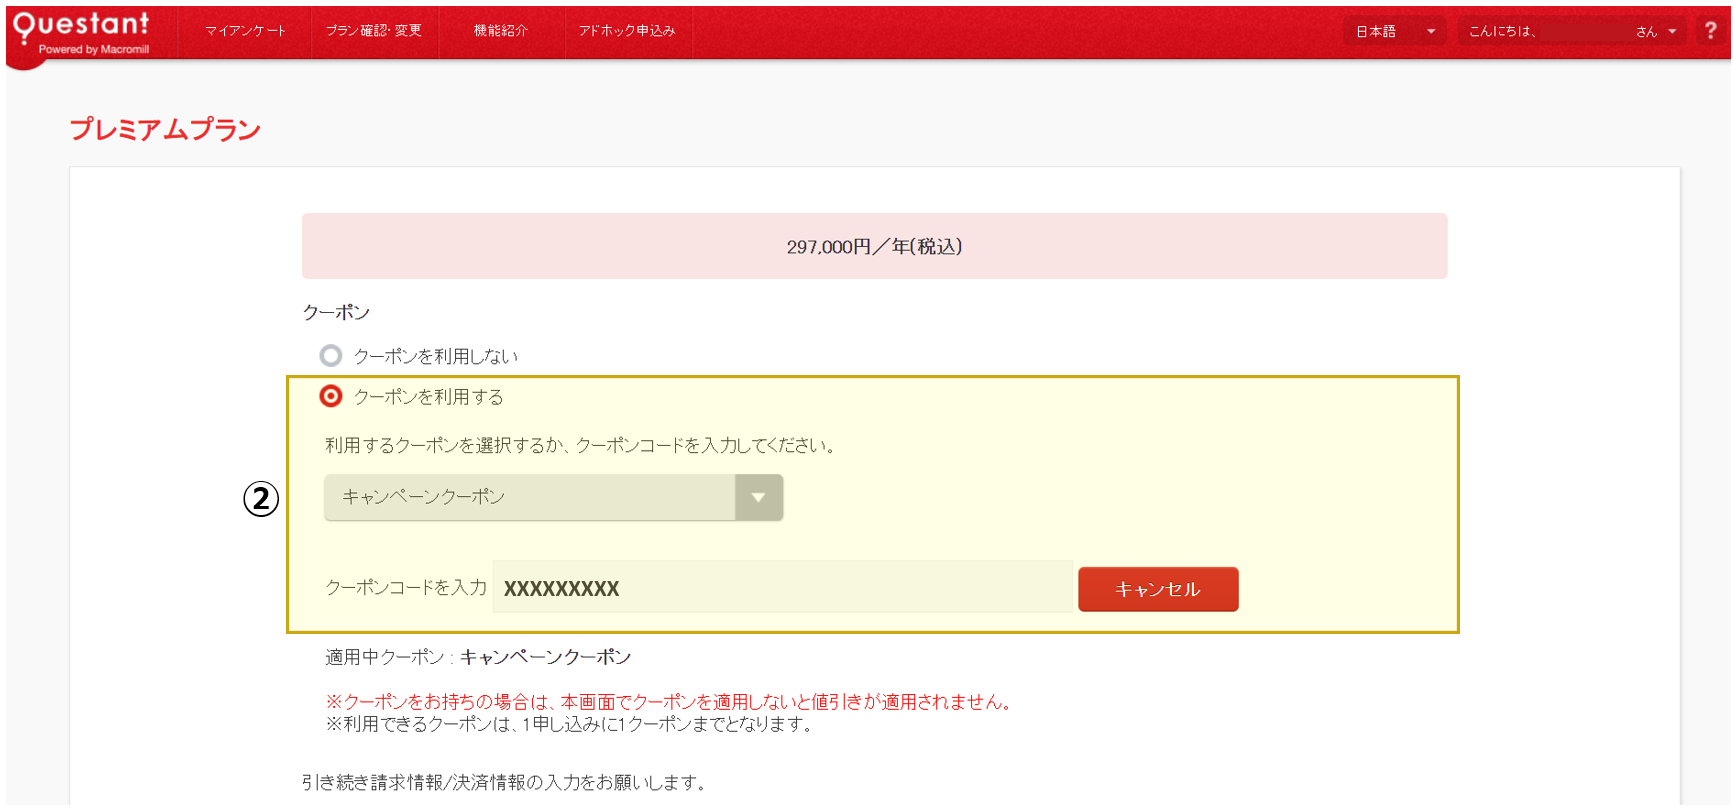Click the circled number 2 marker

pos(261,498)
